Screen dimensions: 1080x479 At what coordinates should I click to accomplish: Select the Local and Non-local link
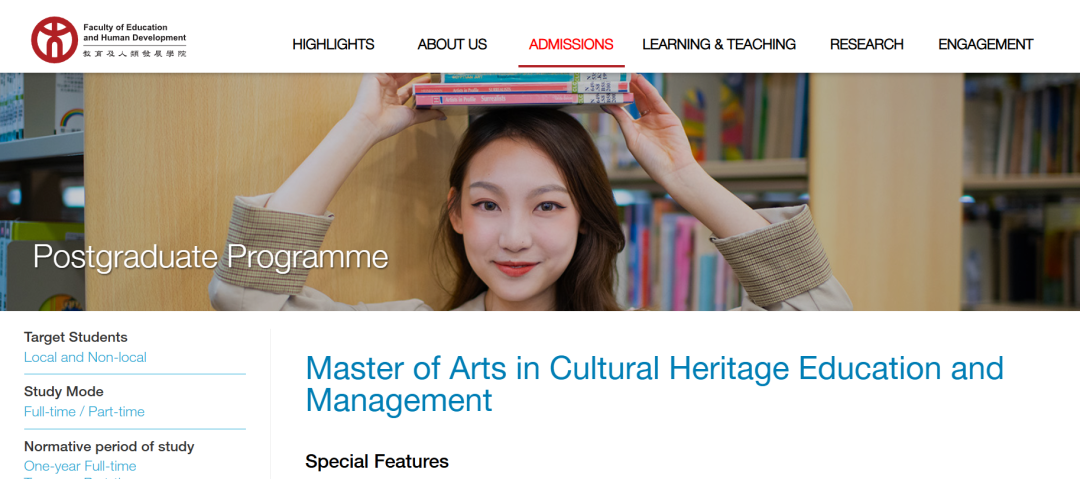click(x=85, y=357)
